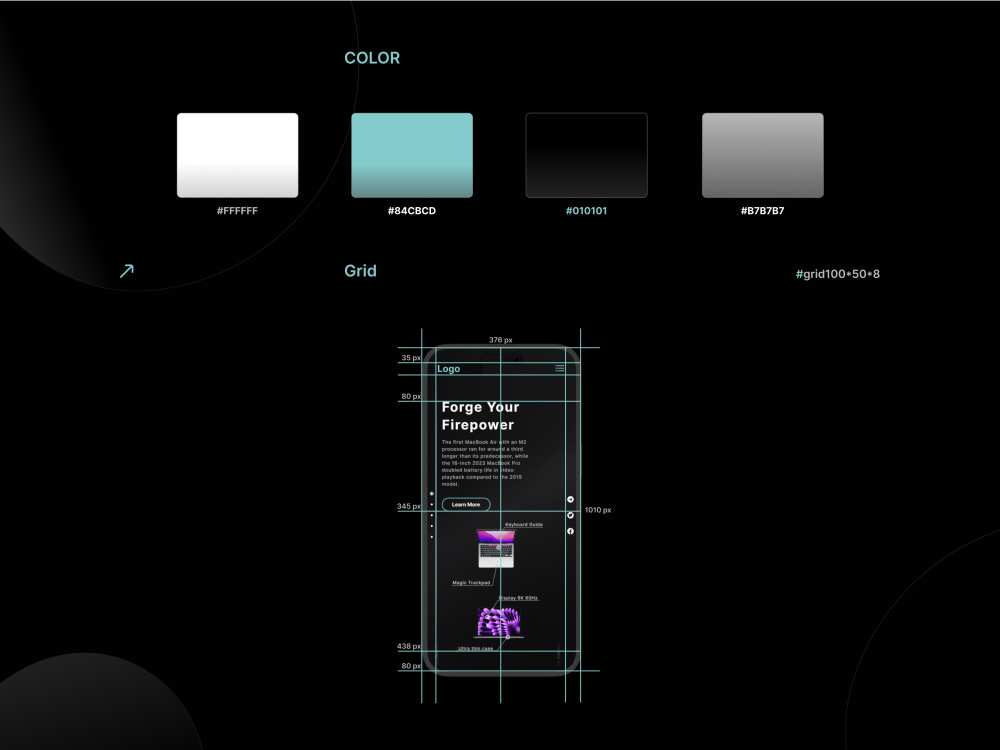Image resolution: width=1000 pixels, height=750 pixels.
Task: Click the diagonal arrow icon near Grid
Action: pyautogui.click(x=127, y=271)
